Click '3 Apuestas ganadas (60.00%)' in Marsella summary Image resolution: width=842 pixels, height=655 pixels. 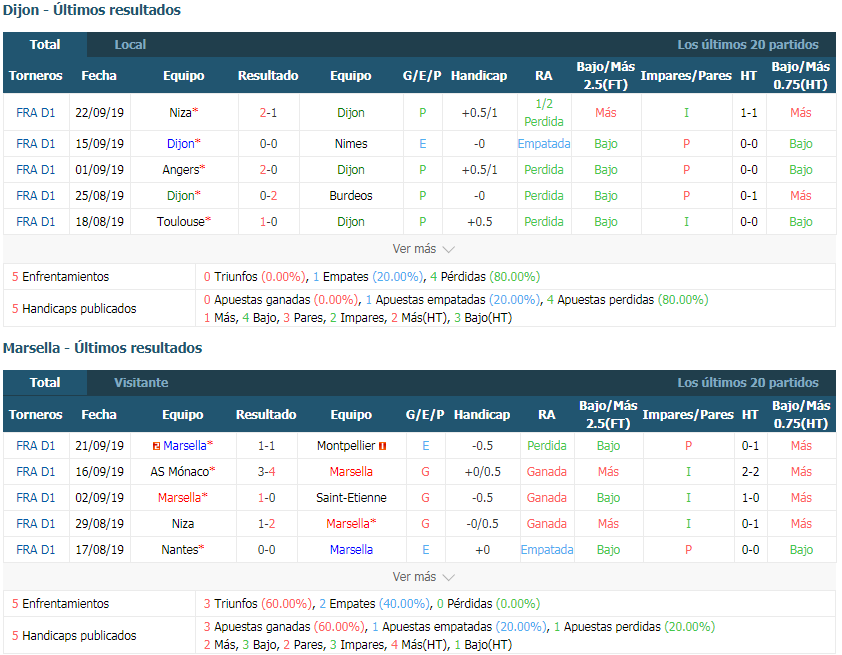[x=285, y=627]
